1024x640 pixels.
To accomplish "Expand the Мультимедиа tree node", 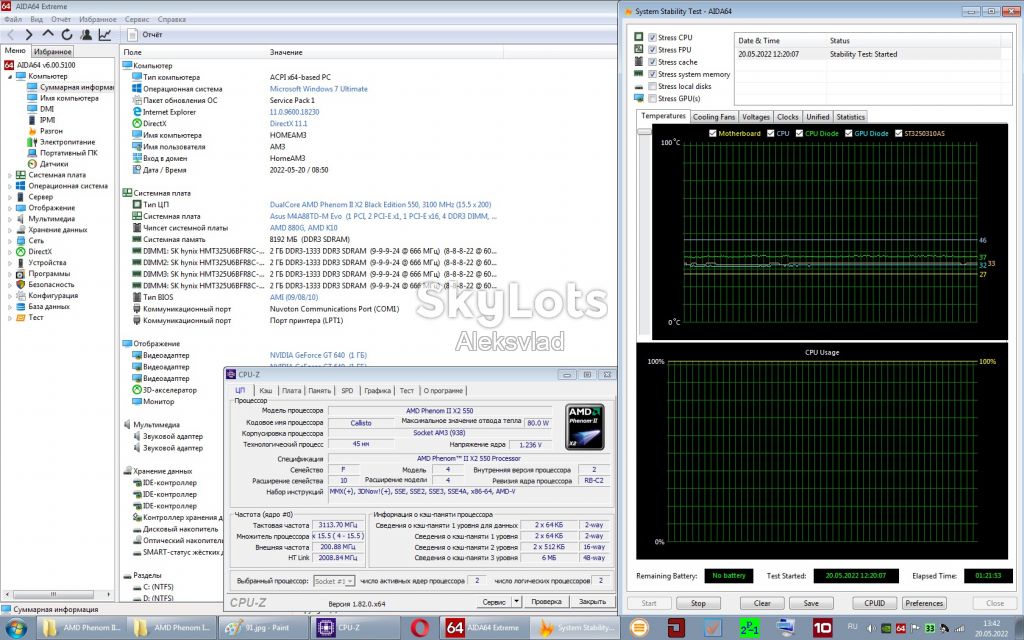I will click(x=10, y=219).
